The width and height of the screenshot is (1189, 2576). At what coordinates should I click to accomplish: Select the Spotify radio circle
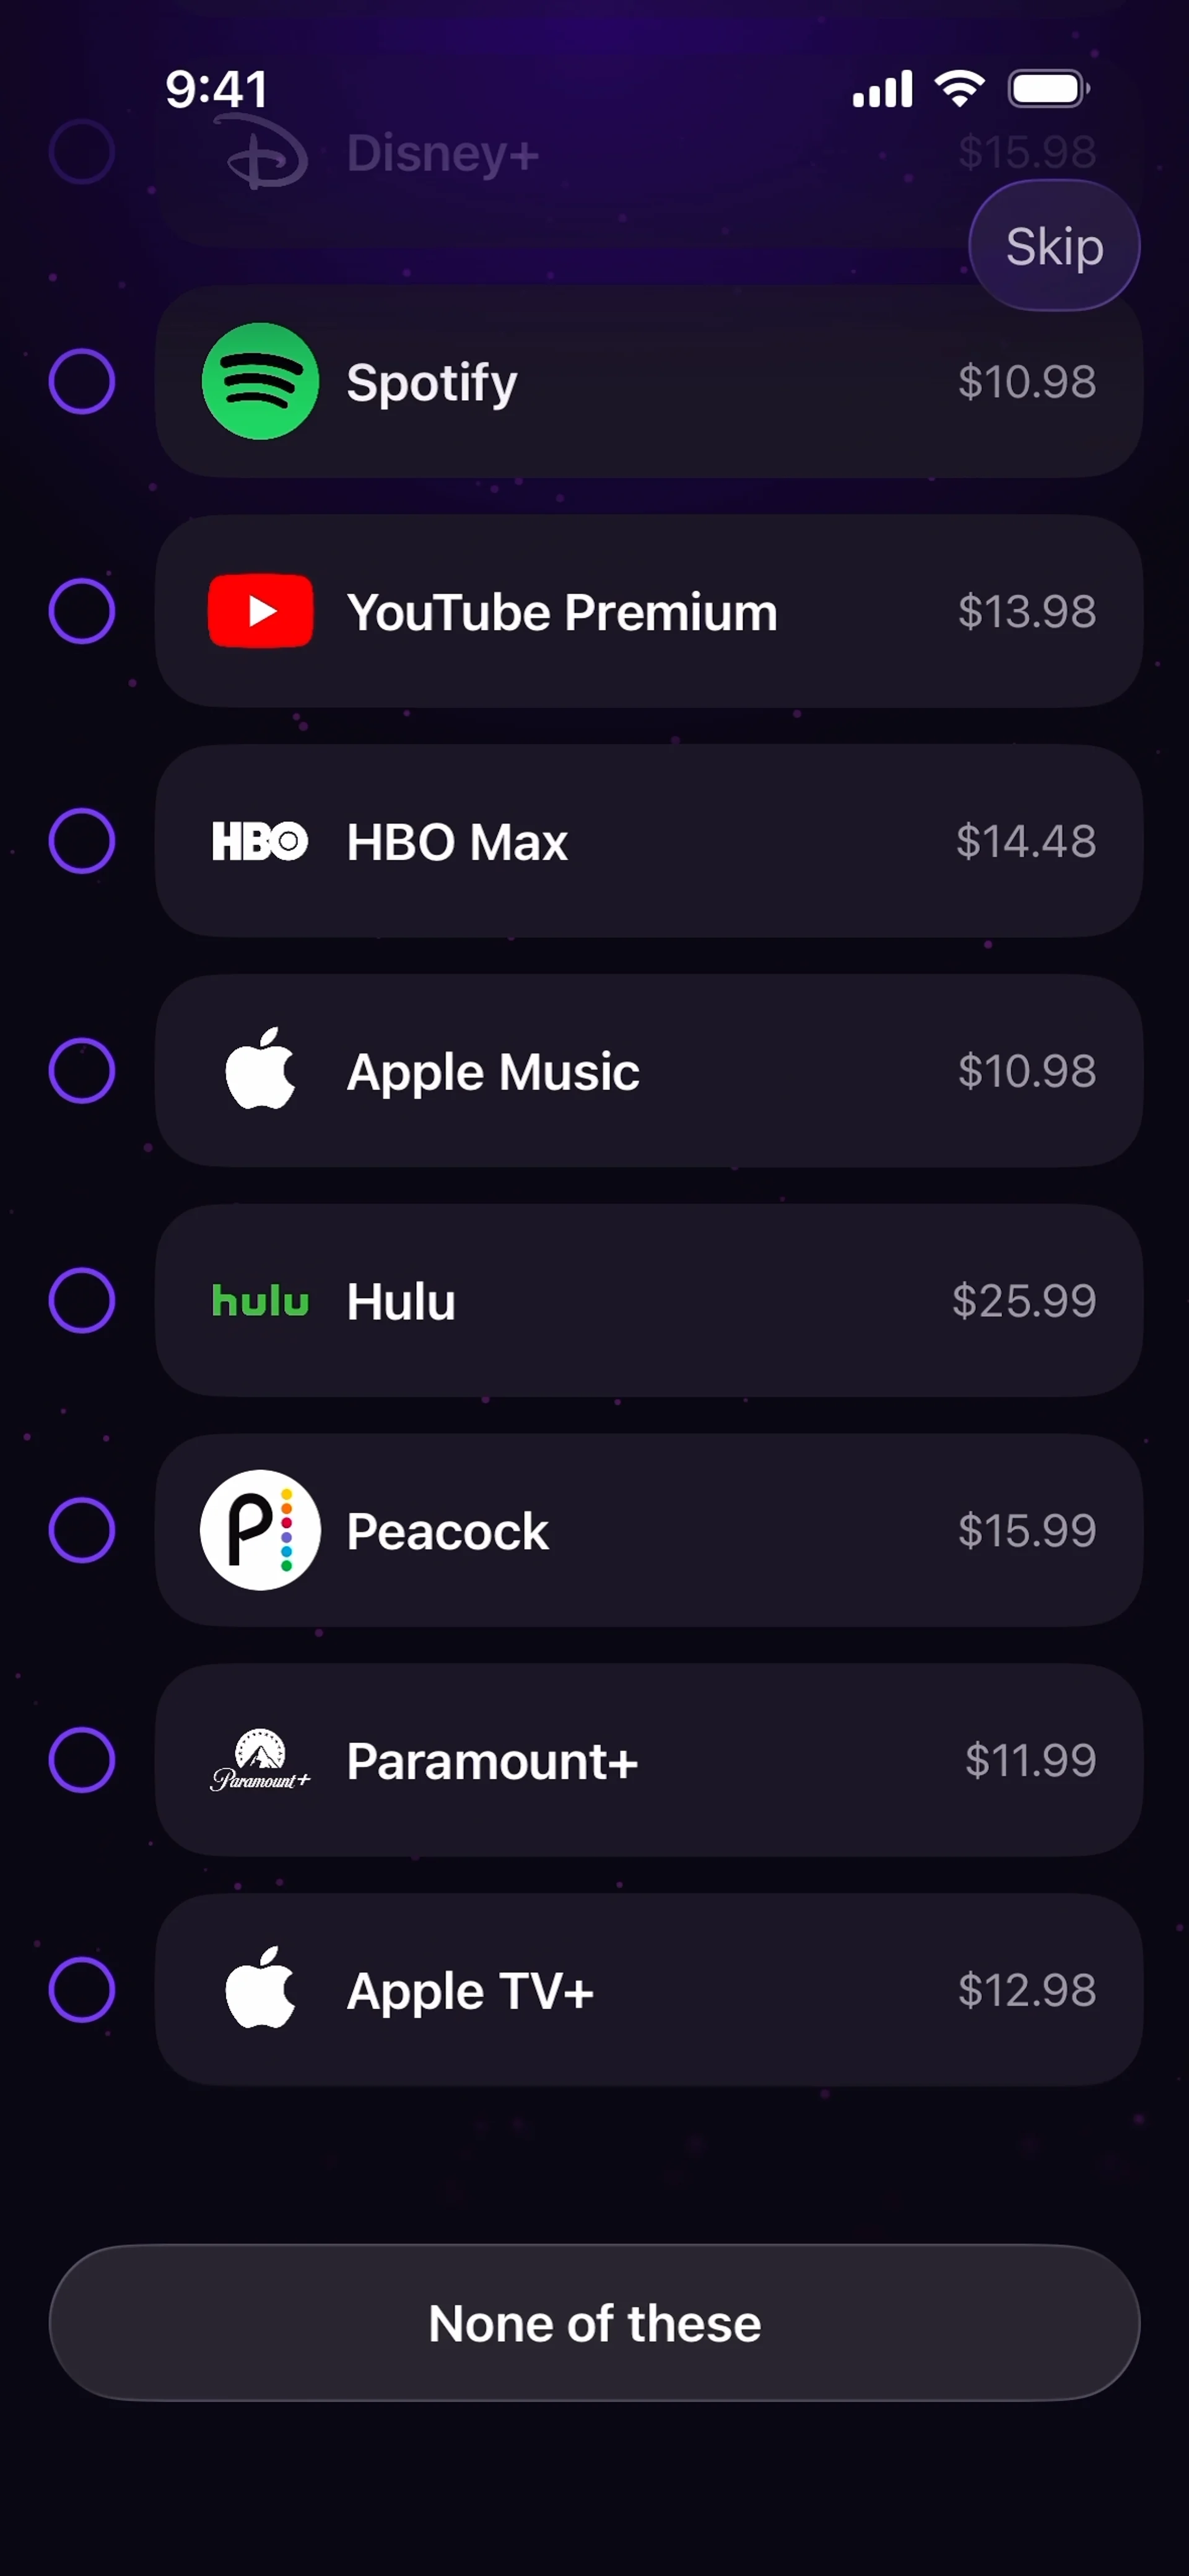(x=82, y=381)
